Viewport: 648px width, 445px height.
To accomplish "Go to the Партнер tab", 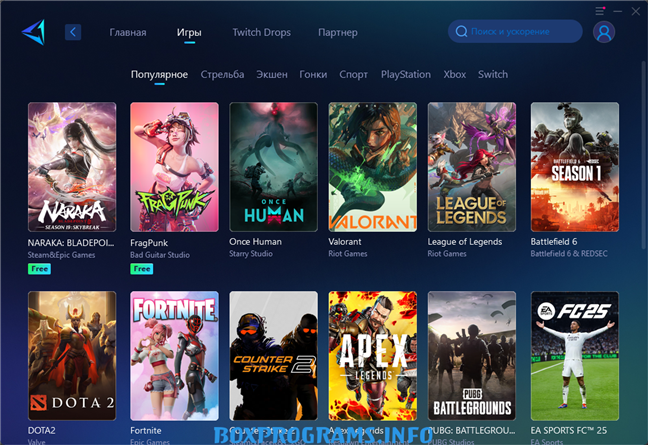I will [x=338, y=32].
